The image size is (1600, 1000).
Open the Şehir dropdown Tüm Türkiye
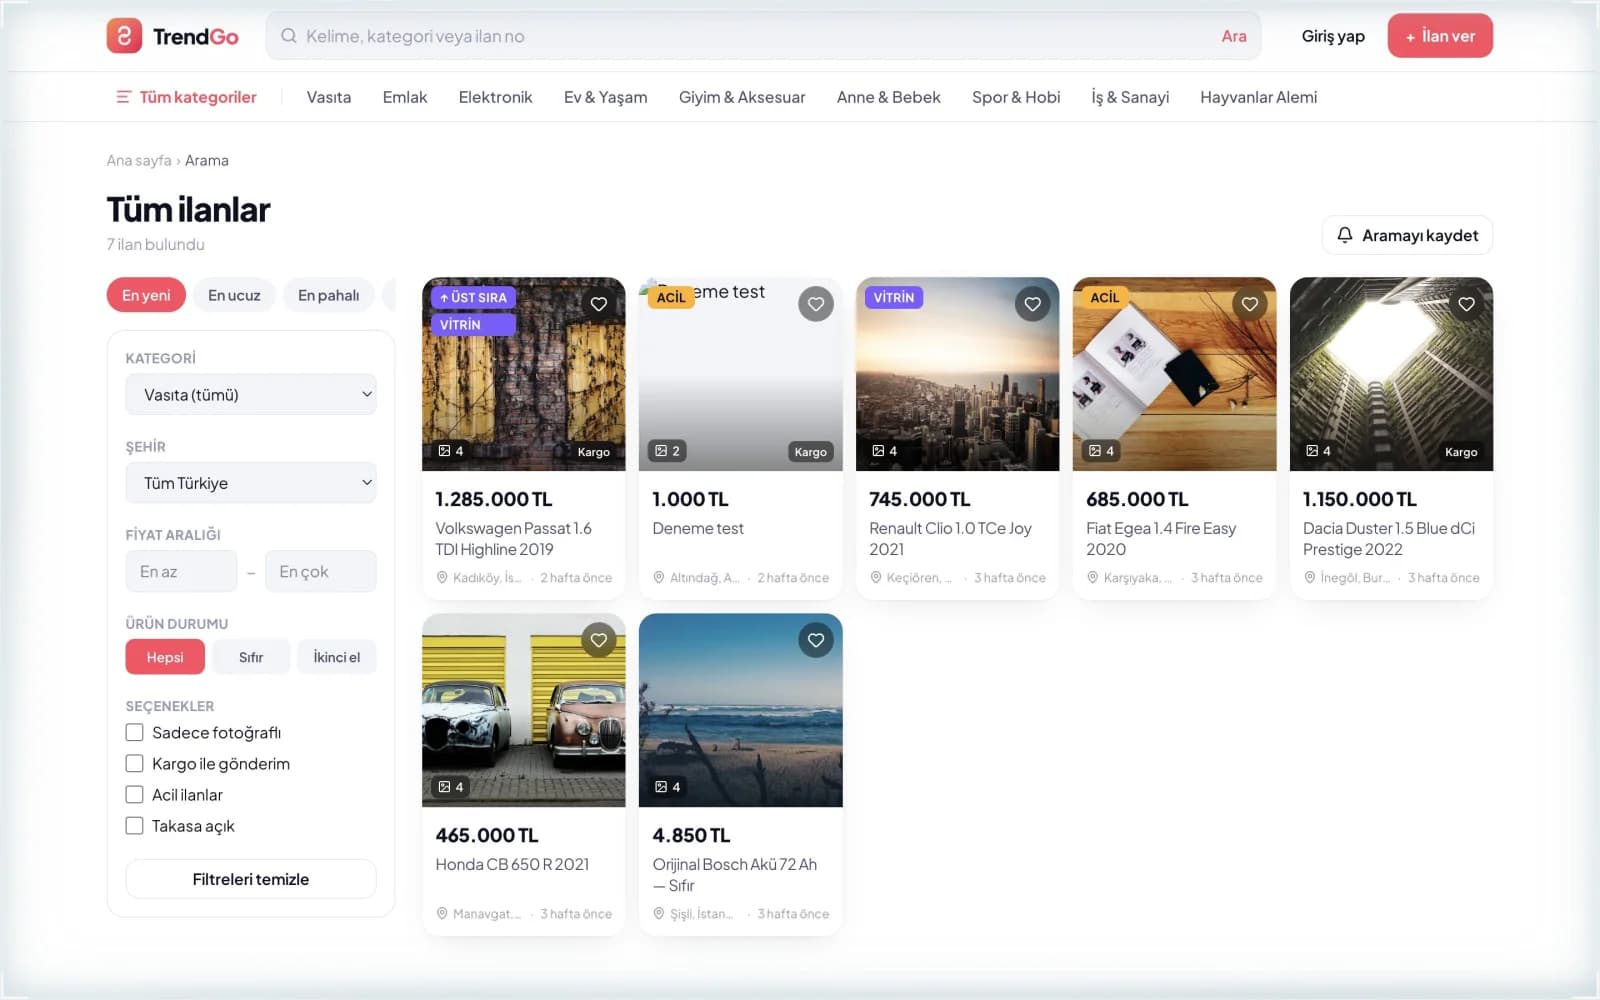251,483
